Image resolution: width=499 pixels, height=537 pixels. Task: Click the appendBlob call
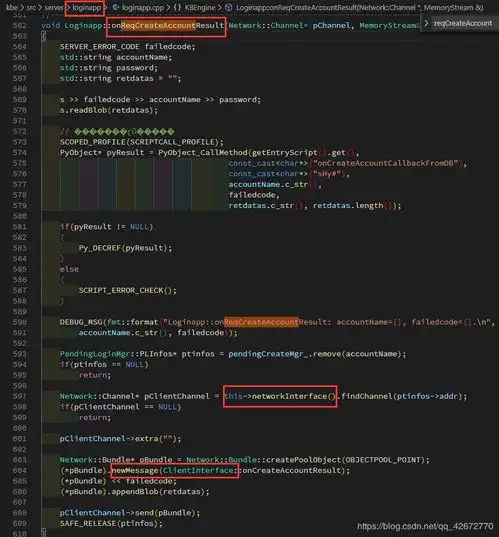(x=135, y=492)
